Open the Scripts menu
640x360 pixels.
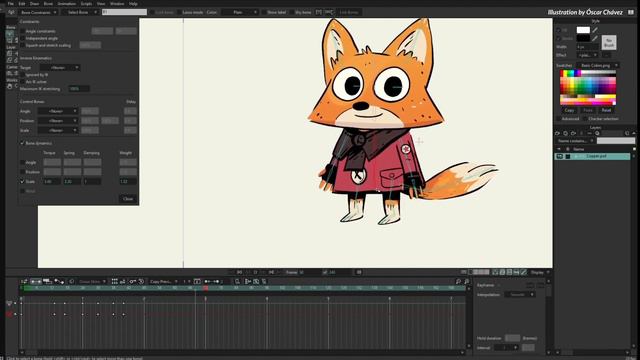pos(86,4)
